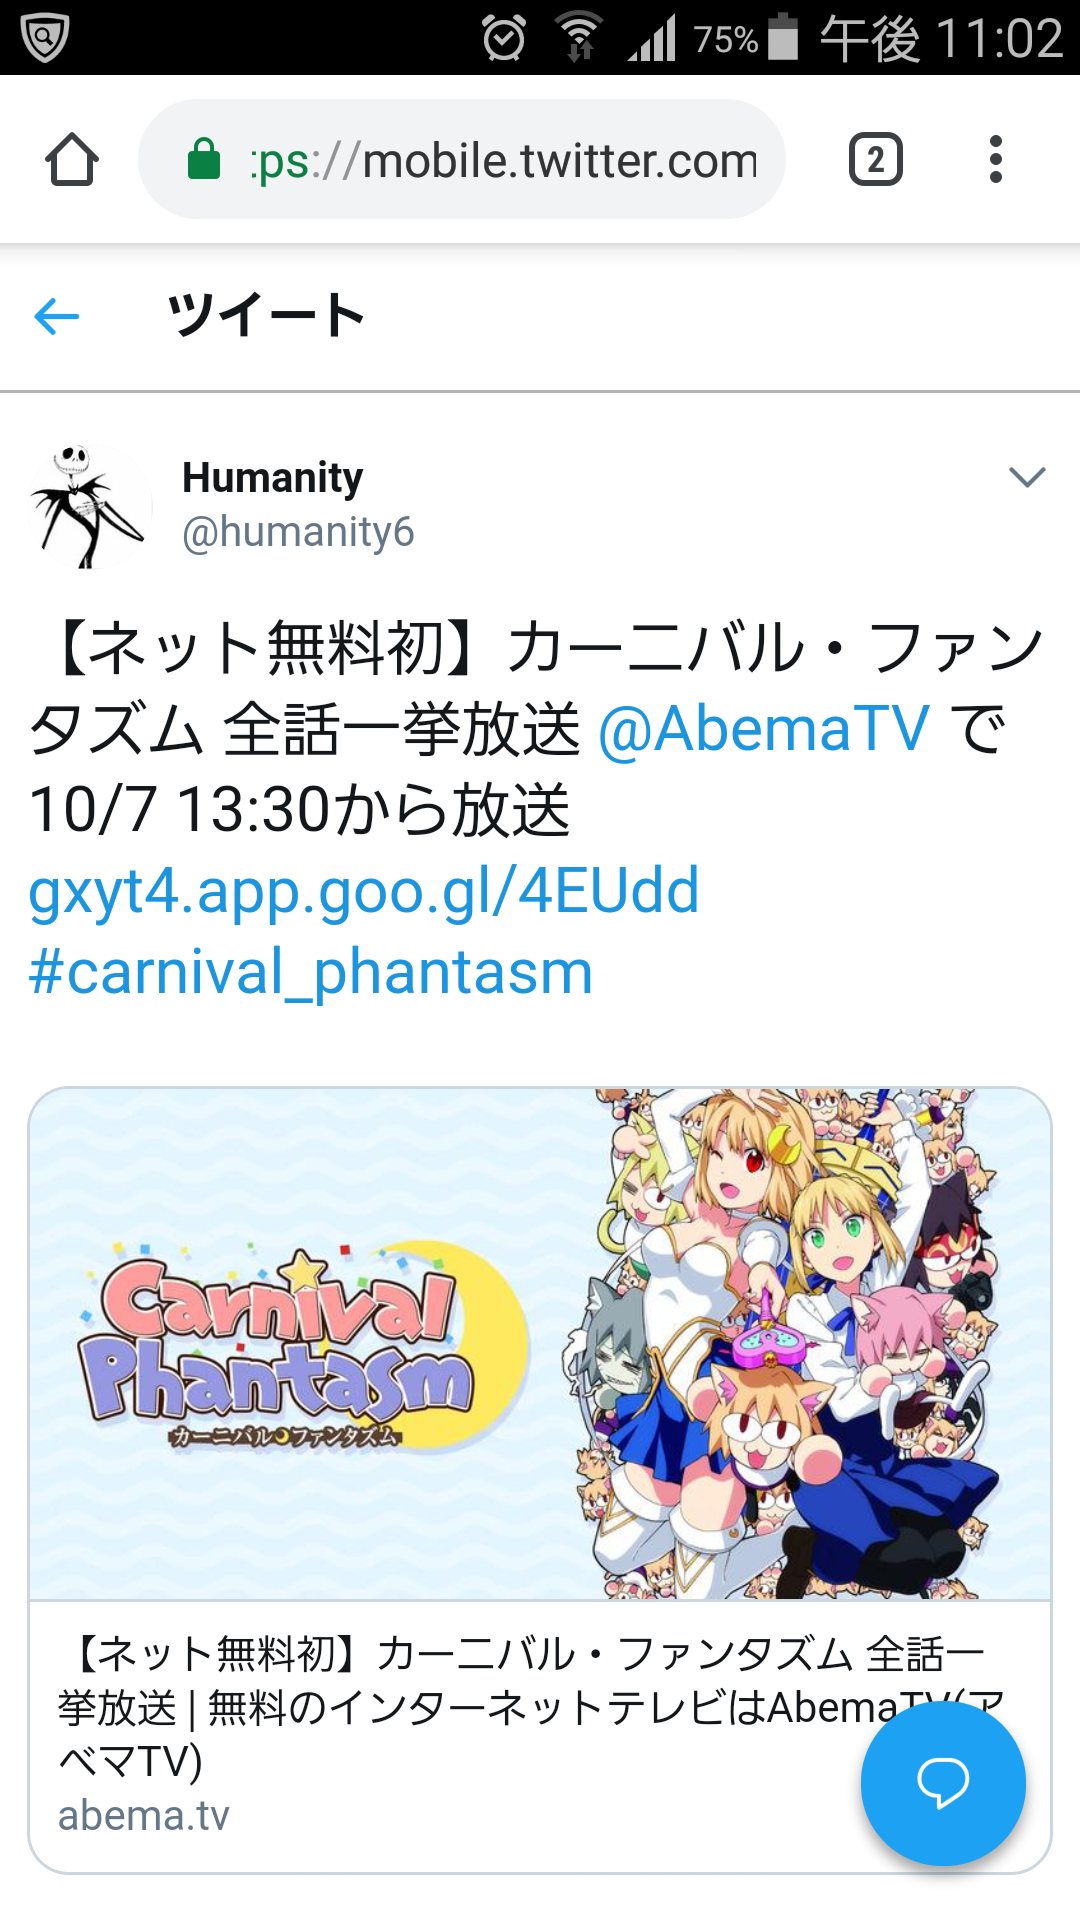
Task: Open the abema.tv link card title
Action: pos(531,1707)
